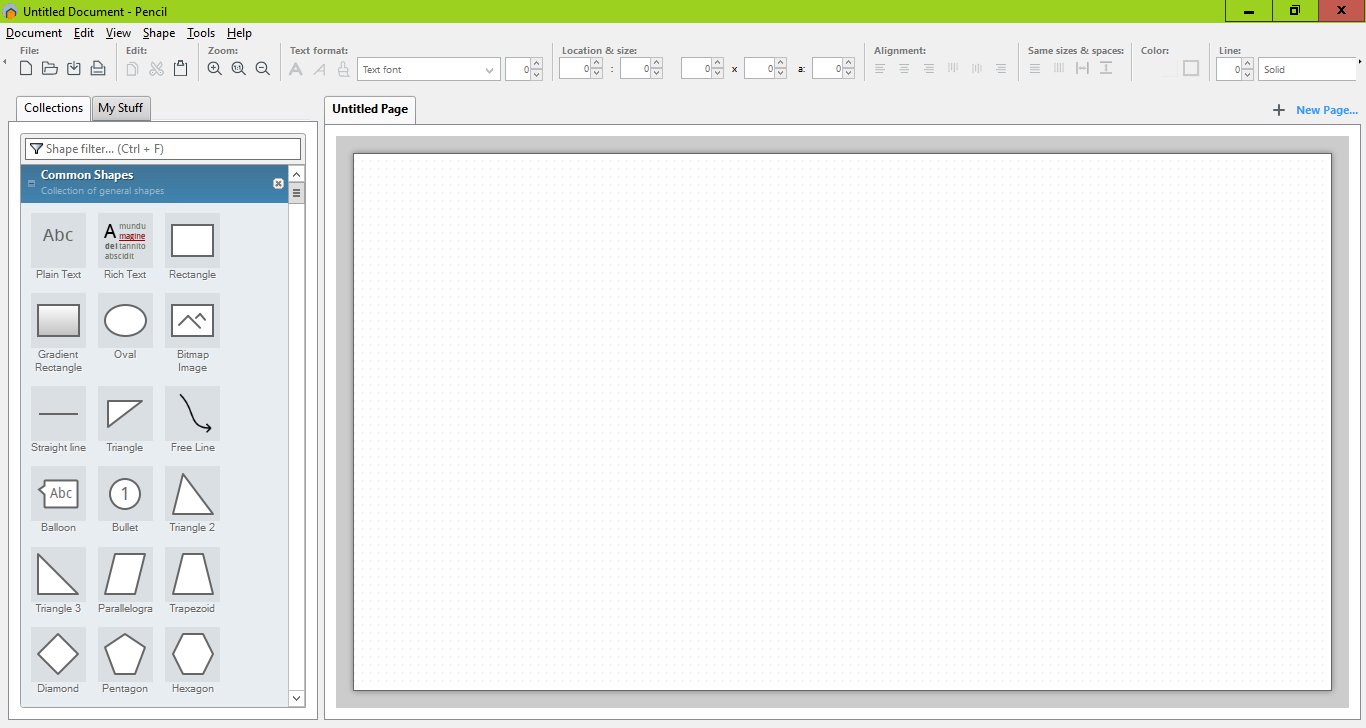
Task: Dismiss the Common Shapes collection
Action: click(277, 183)
